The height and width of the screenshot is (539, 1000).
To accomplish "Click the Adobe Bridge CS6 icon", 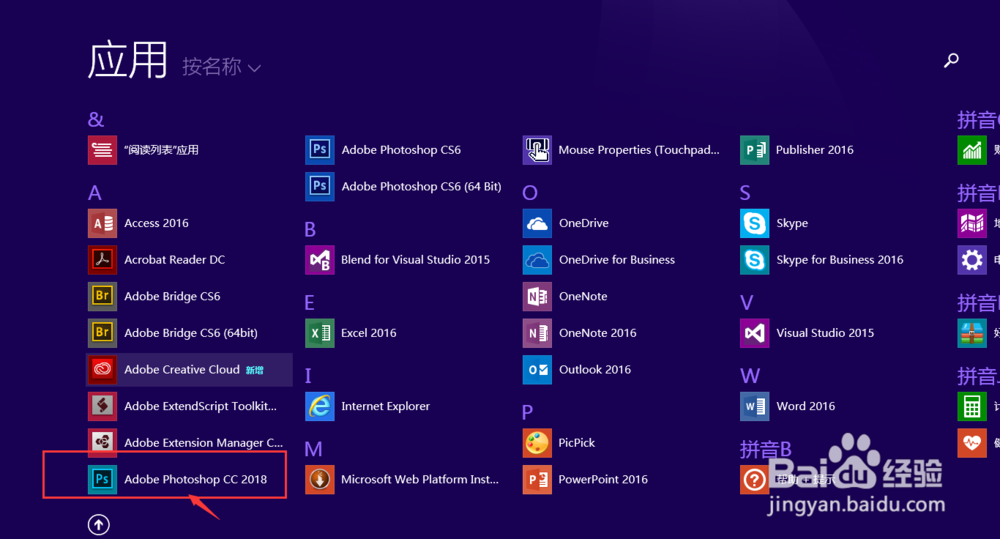I will [102, 296].
